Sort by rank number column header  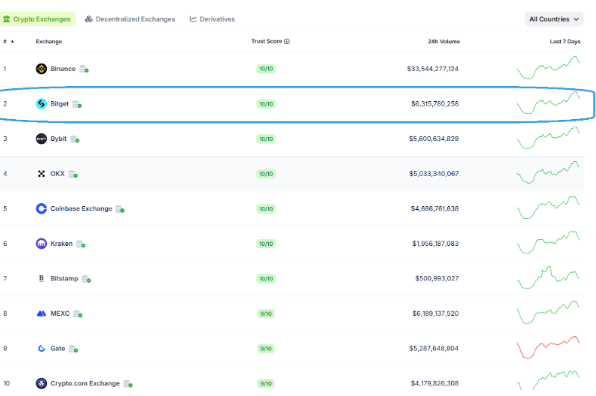[8, 41]
